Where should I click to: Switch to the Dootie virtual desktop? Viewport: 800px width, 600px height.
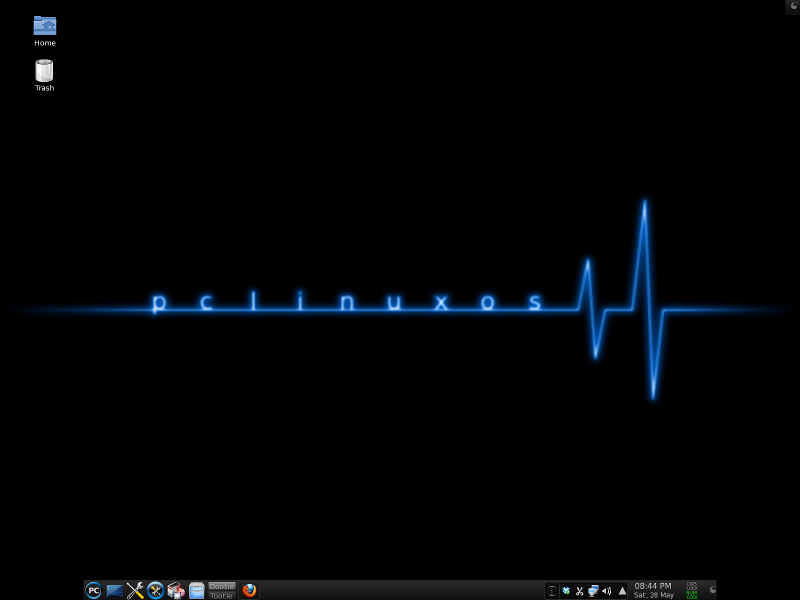click(221, 586)
